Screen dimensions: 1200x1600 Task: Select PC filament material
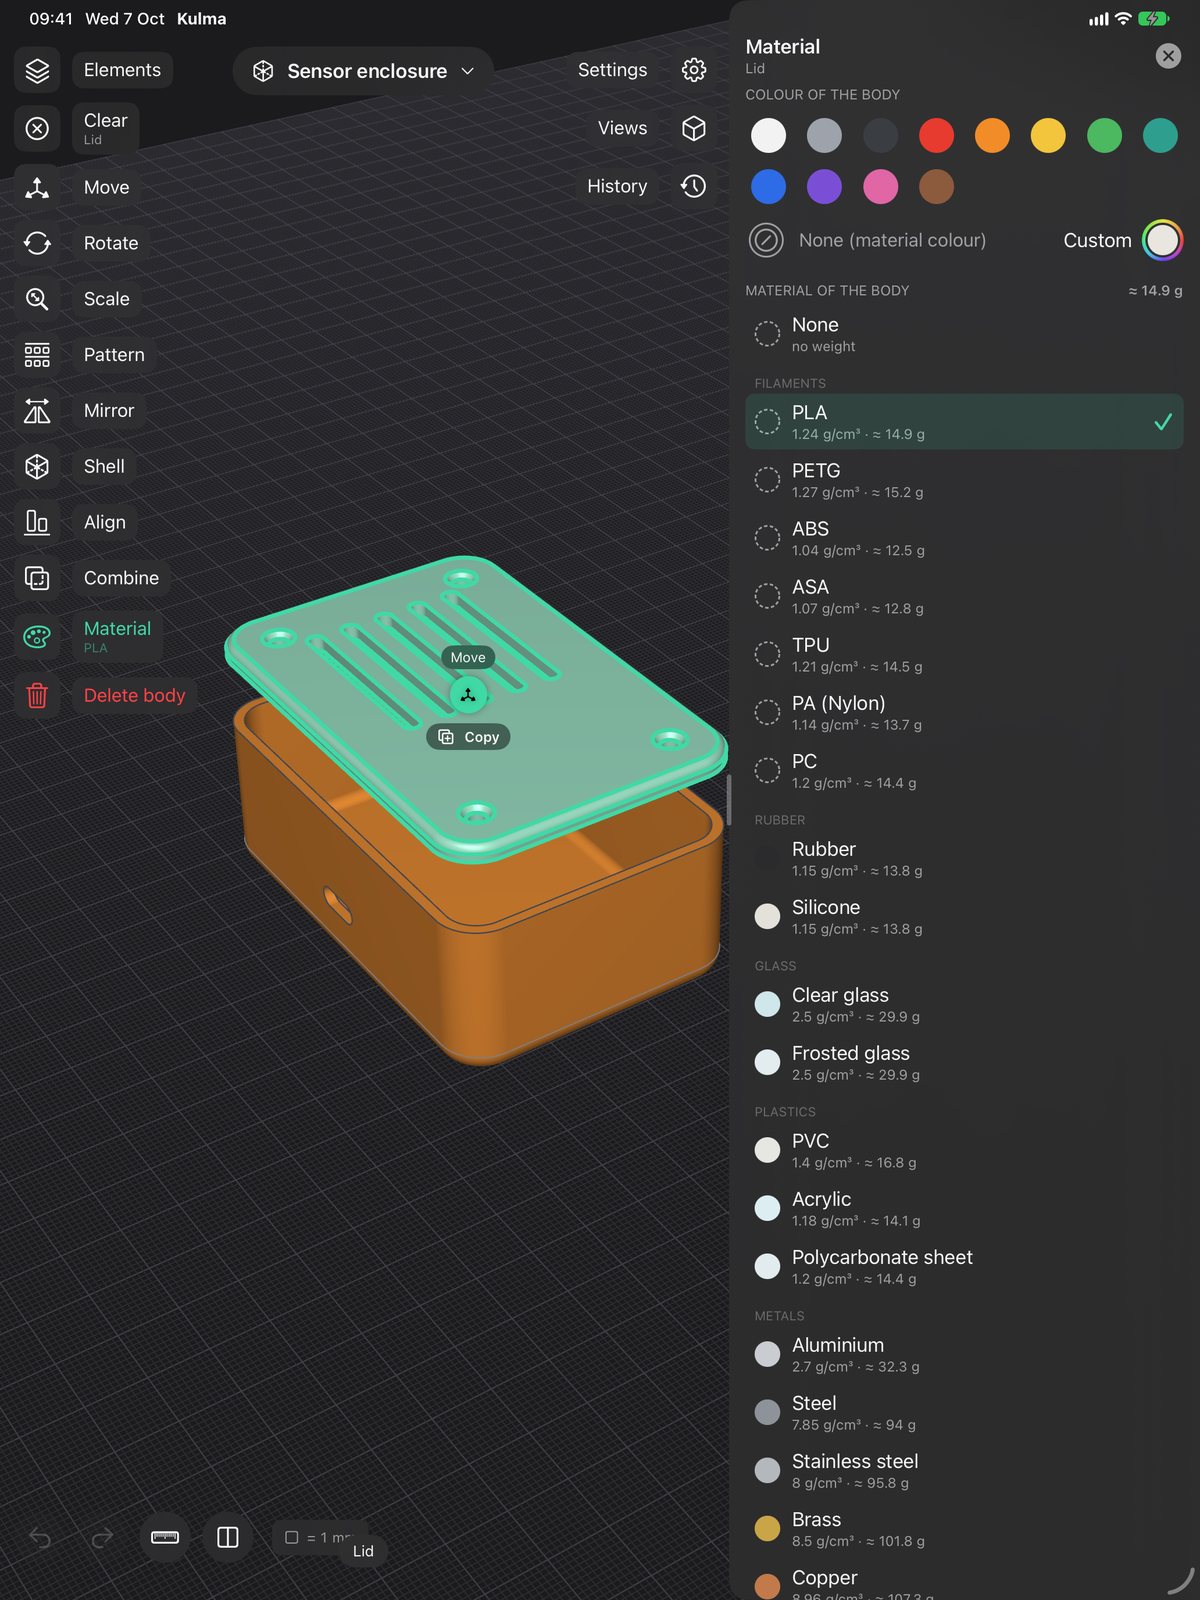964,770
